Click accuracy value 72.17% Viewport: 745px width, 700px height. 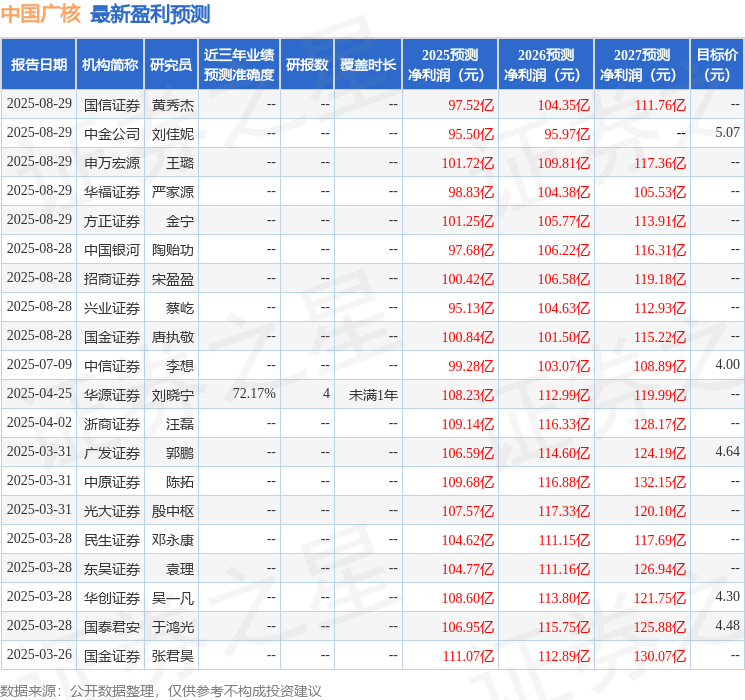point(254,393)
